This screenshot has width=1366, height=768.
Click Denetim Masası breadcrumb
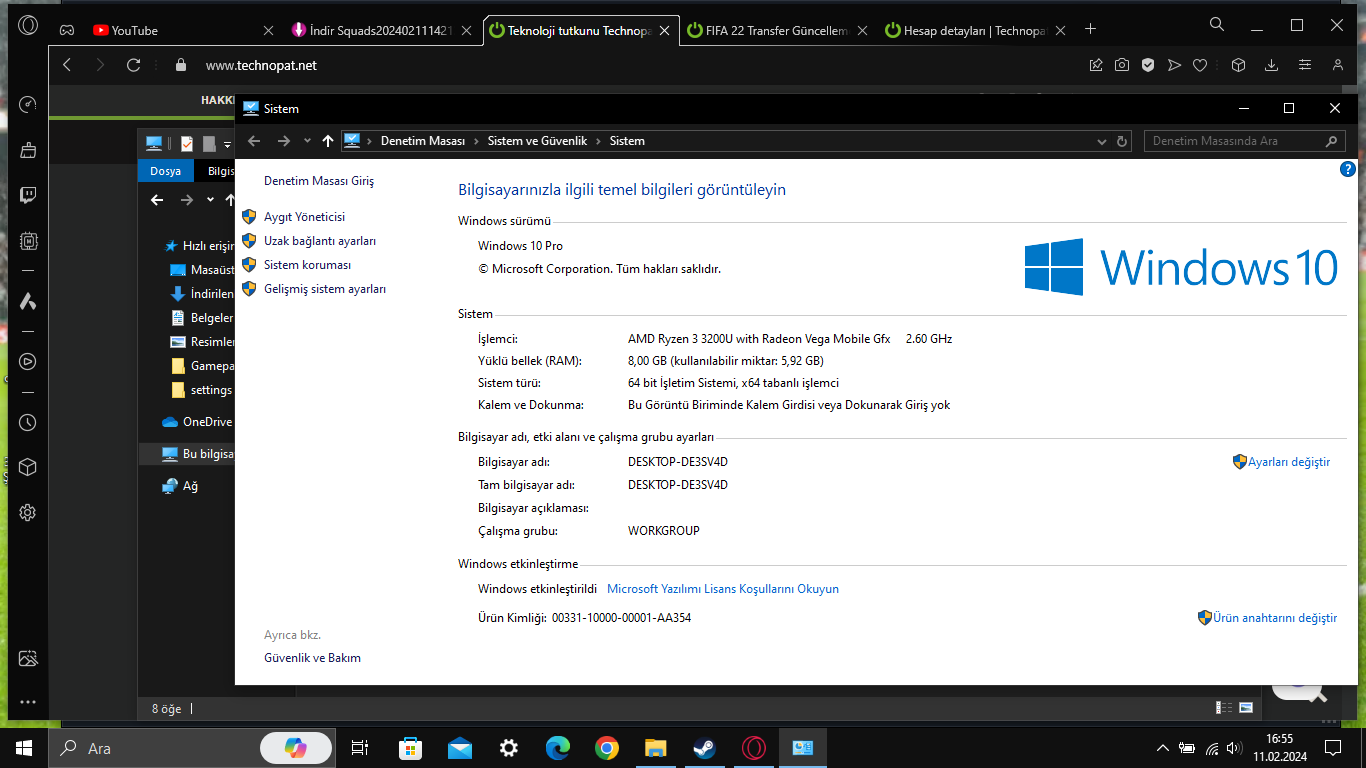[x=423, y=141]
